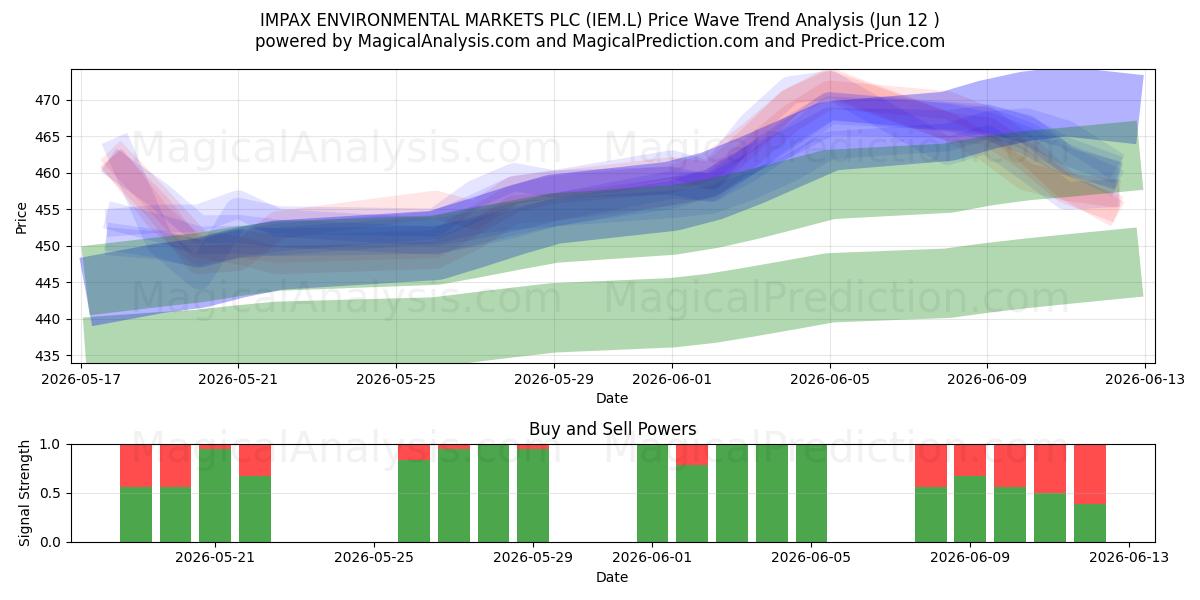Click the green bar above the 2026-05-29 tick in Powers chart
Viewport: 1200px width, 600px height.
pyautogui.click(x=533, y=496)
